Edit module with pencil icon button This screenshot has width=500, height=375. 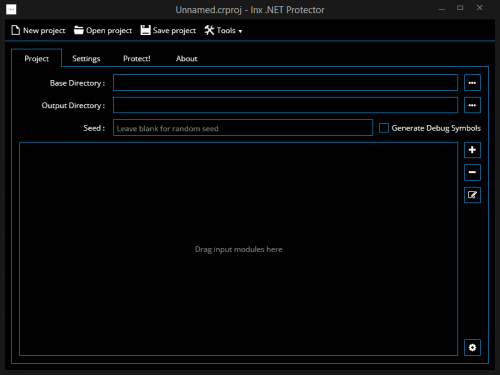point(472,195)
